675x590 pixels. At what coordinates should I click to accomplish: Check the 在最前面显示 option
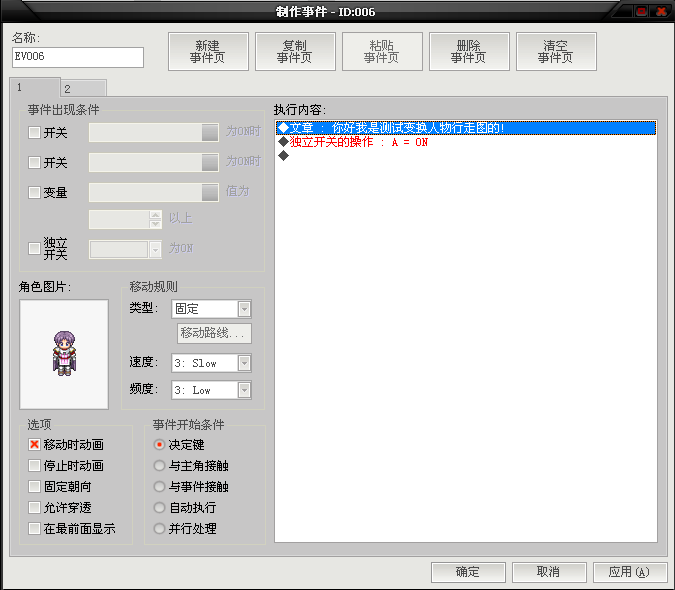pos(34,528)
